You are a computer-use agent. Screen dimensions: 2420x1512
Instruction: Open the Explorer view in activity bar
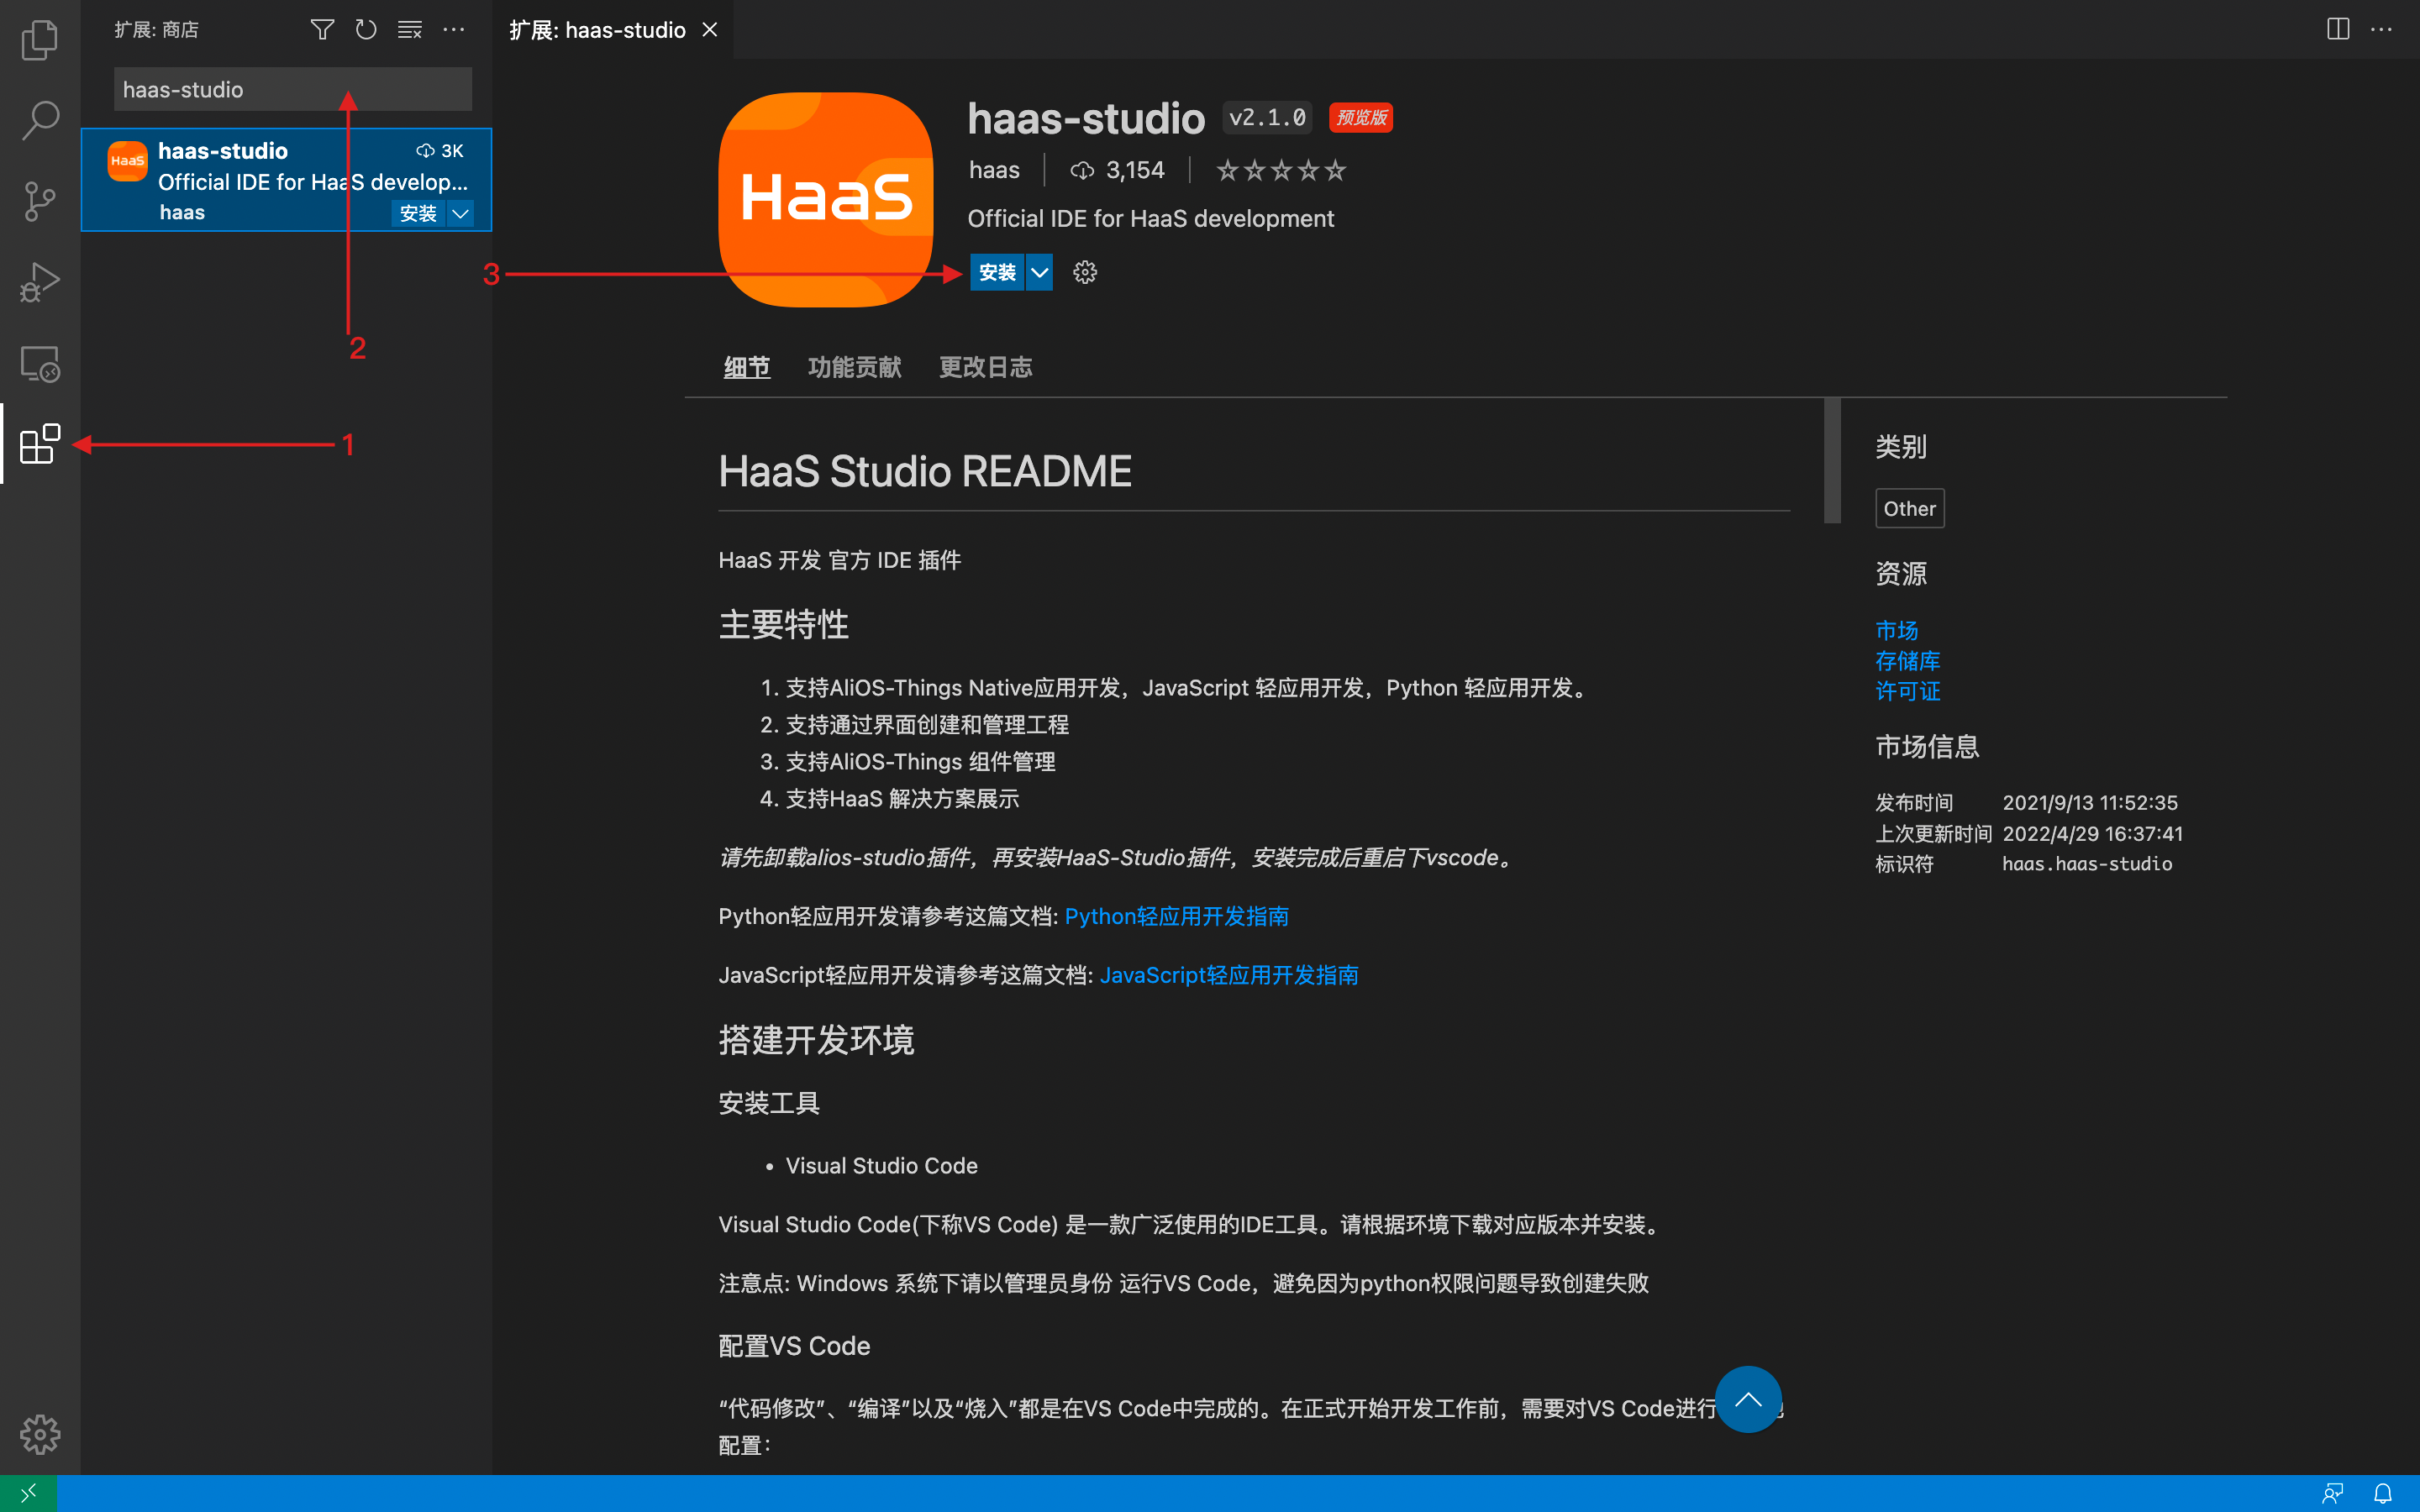[x=40, y=40]
